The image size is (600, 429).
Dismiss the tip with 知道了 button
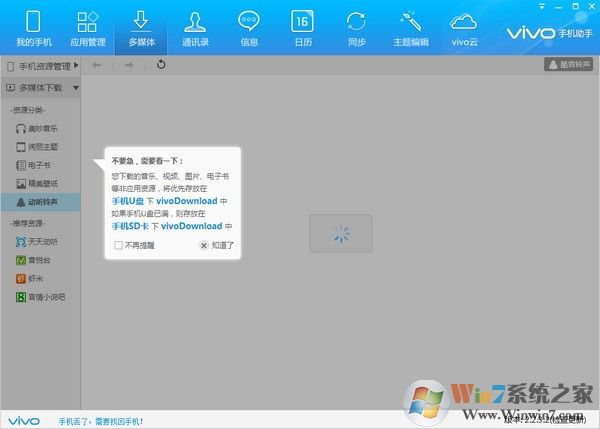tap(216, 244)
